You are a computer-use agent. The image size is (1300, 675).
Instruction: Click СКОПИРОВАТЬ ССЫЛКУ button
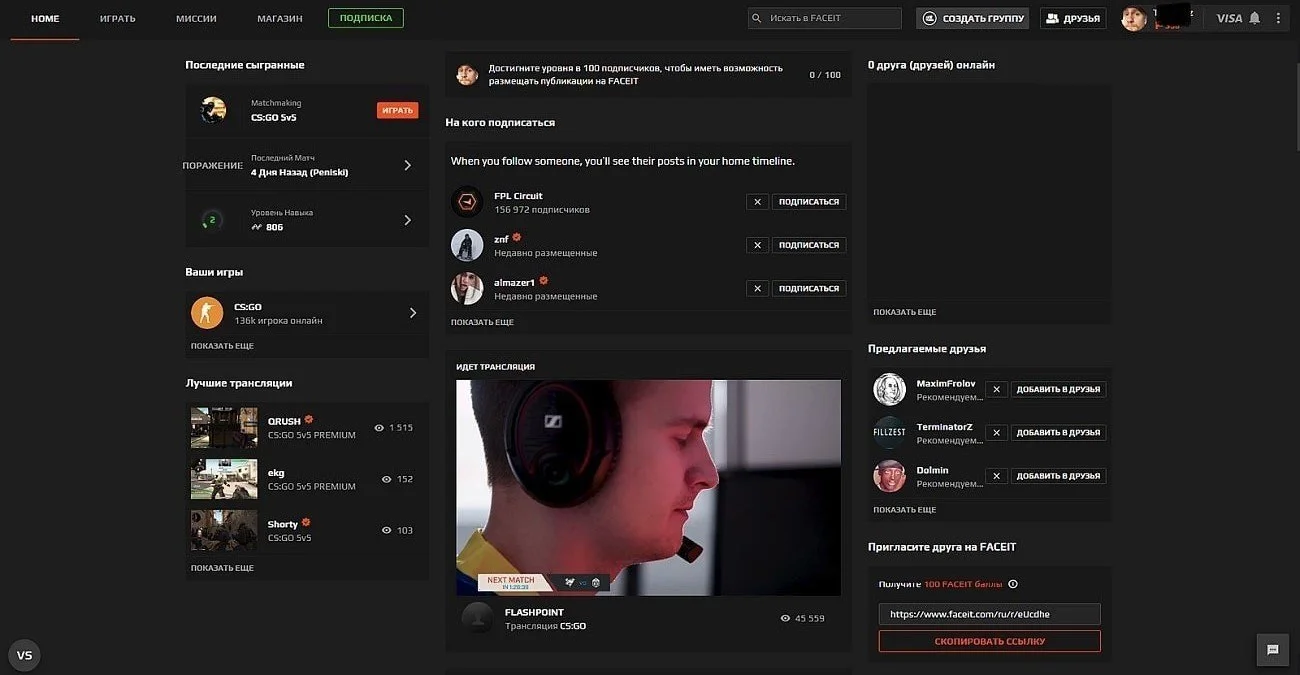tap(990, 641)
